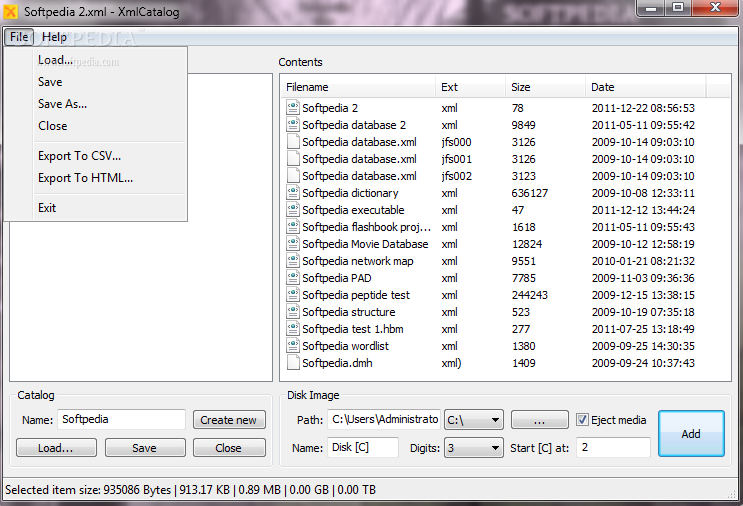This screenshot has width=743, height=506.
Task: Click the icon beside Softpedia Movie Database
Action: pyautogui.click(x=293, y=244)
